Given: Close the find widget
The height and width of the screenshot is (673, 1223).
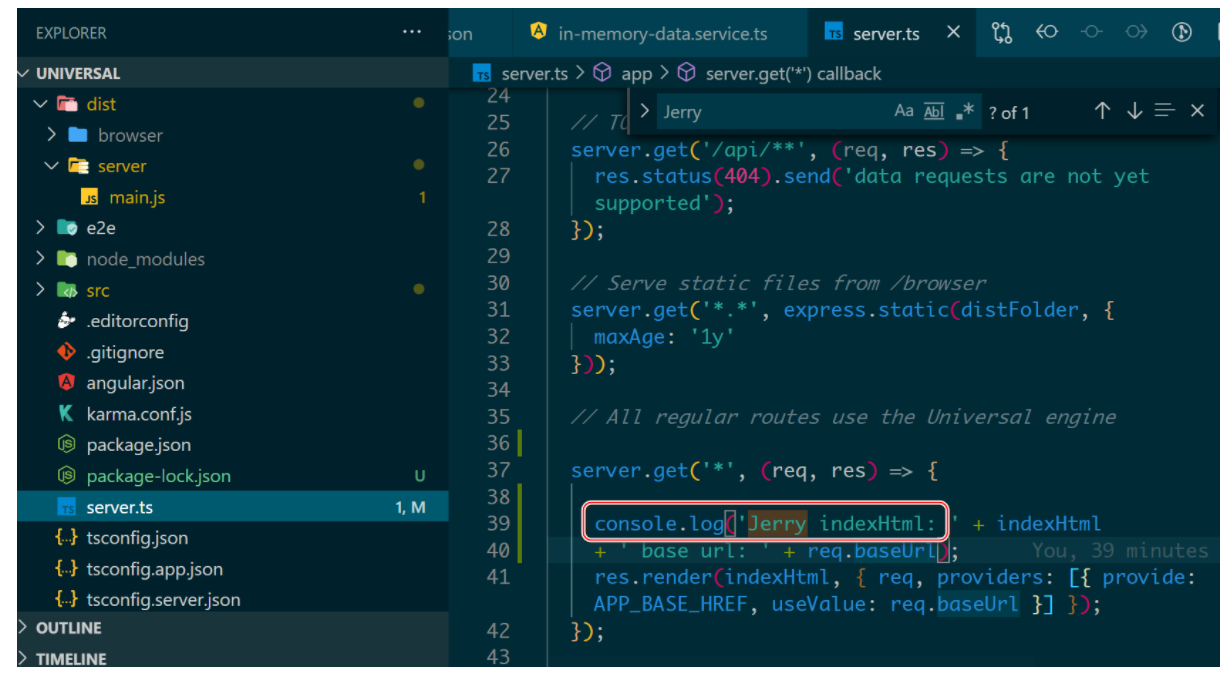Looking at the screenshot, I should [1197, 111].
